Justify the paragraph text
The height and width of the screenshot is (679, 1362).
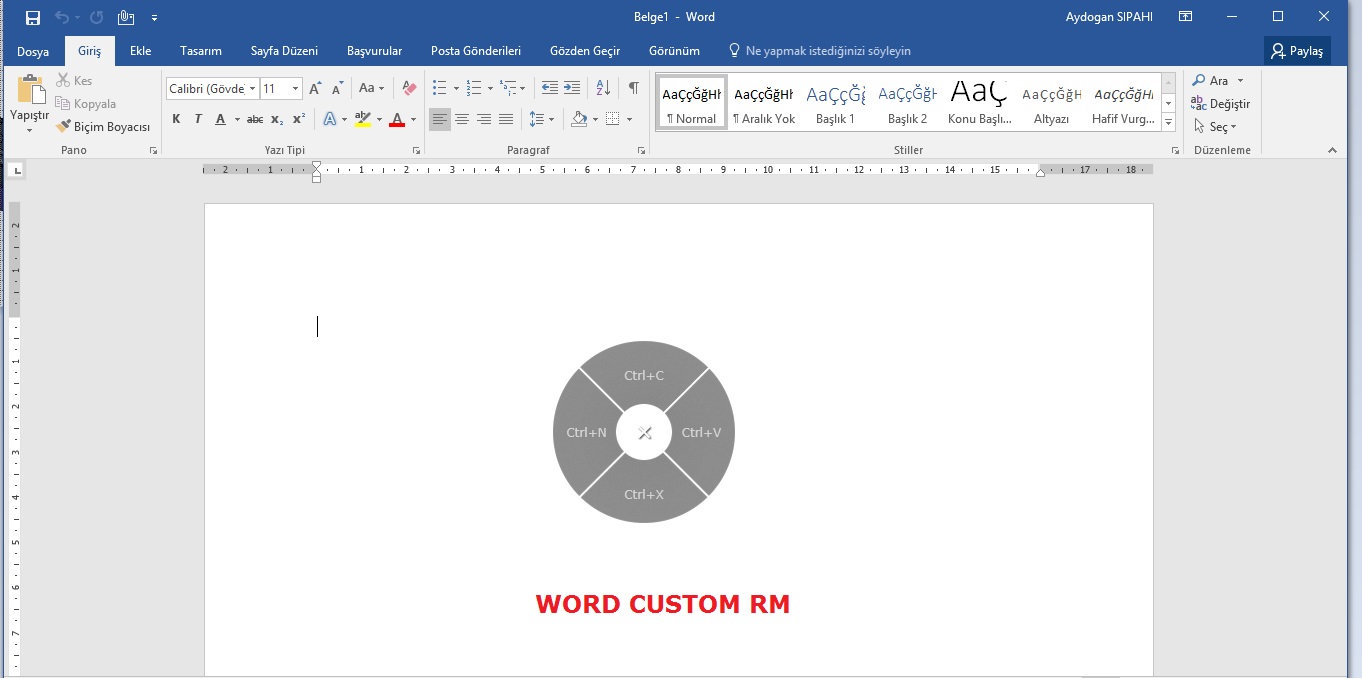click(506, 119)
